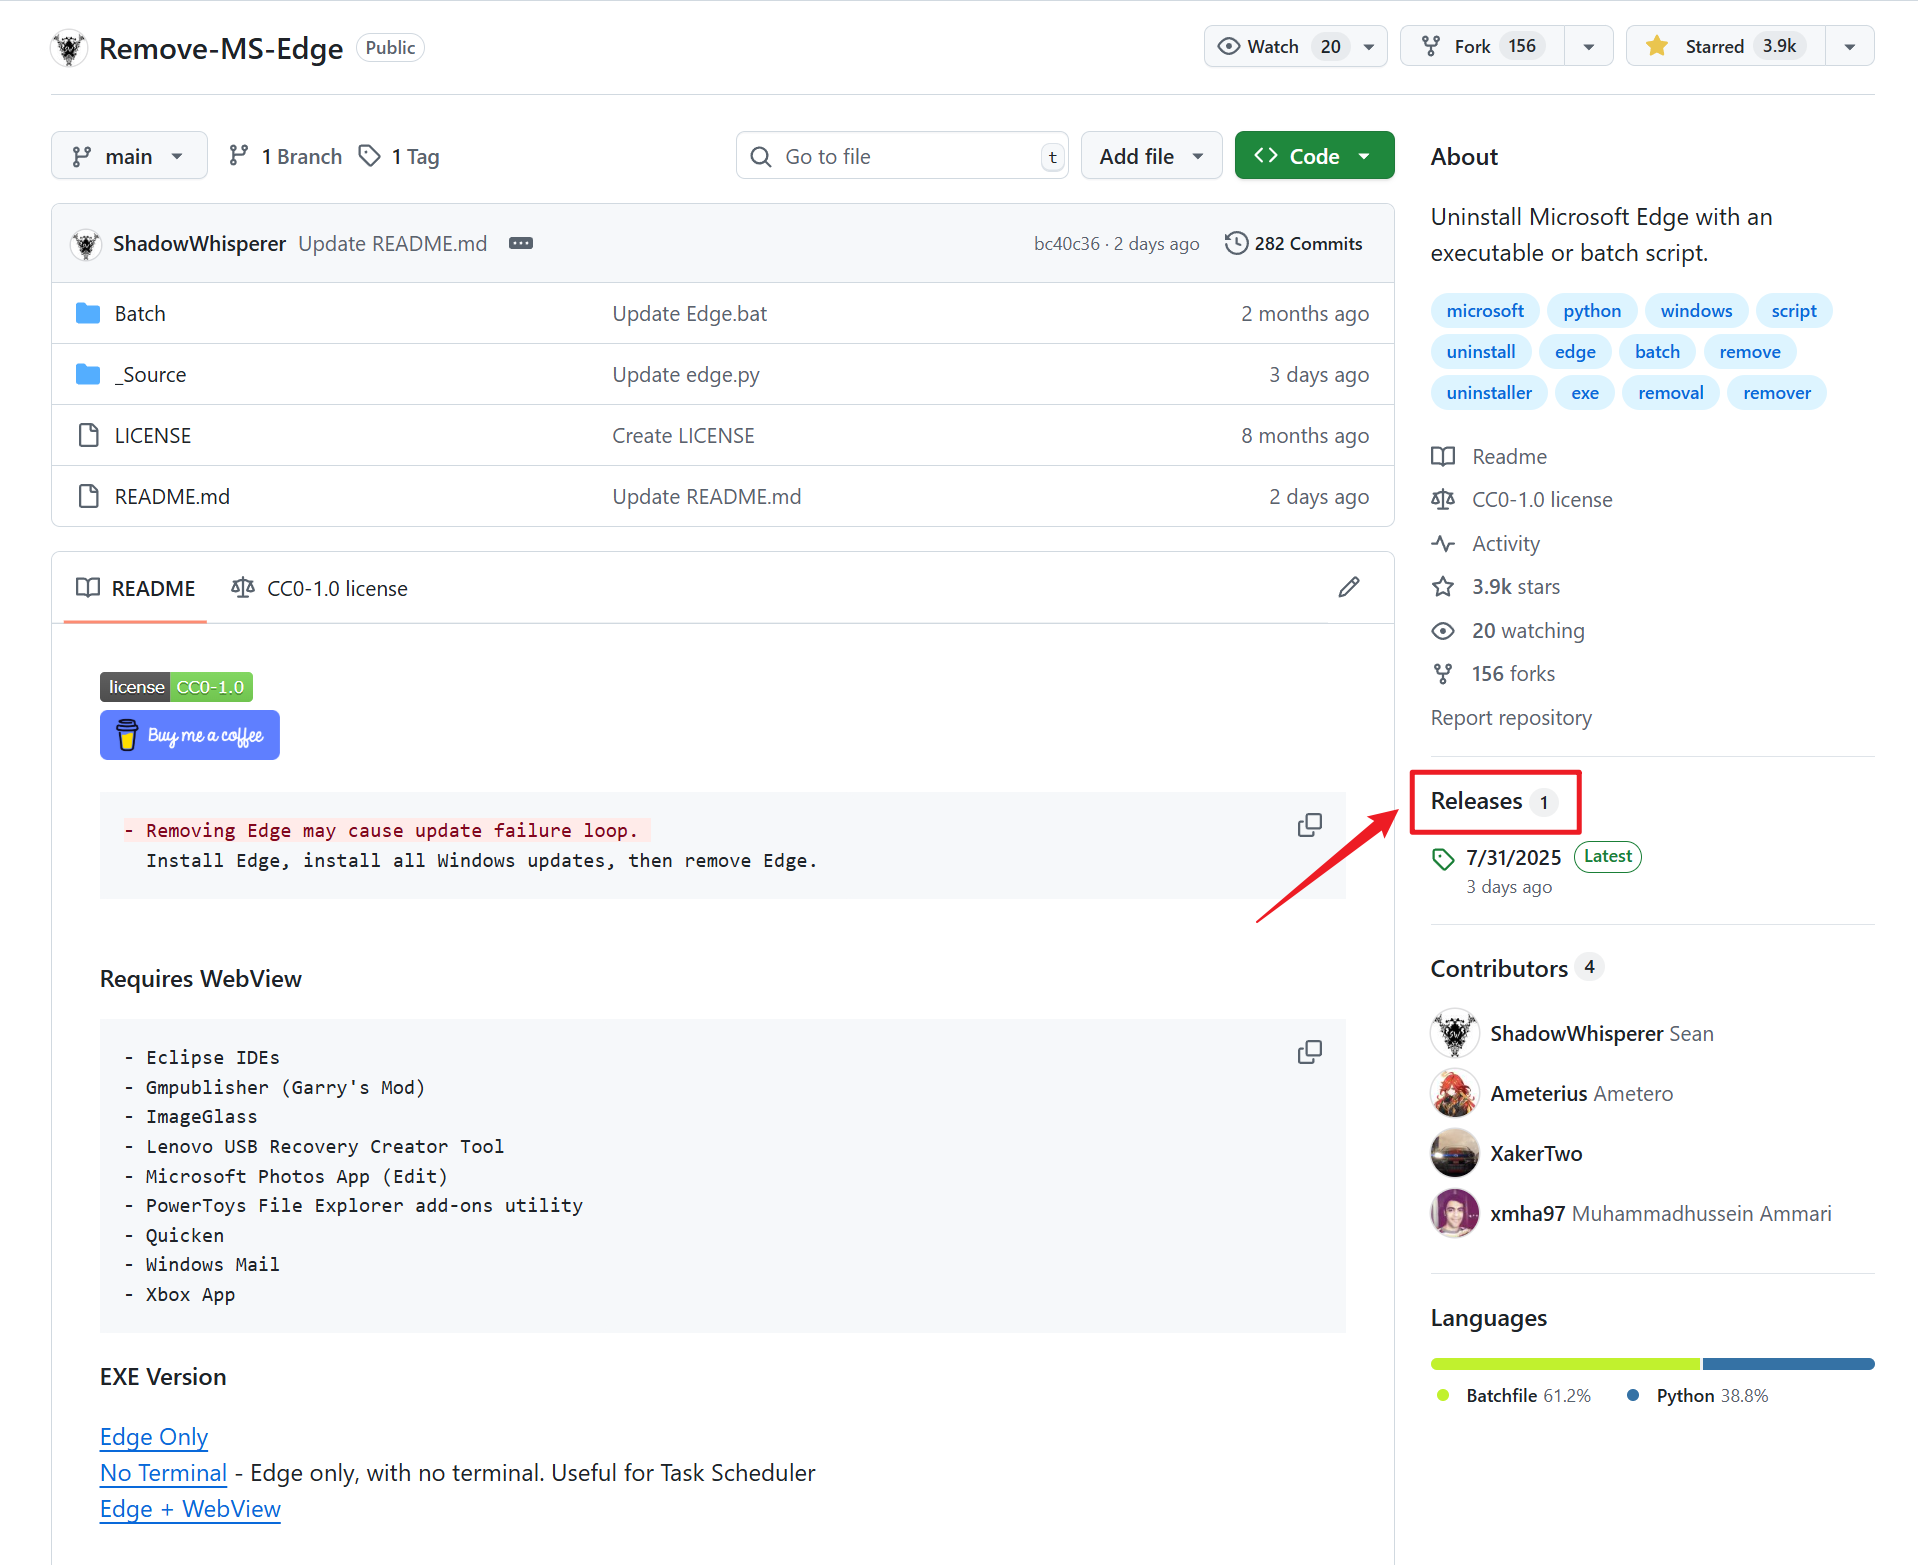Screen dimensions: 1918x1565
Task: Open the star lists dropdown arrow
Action: (1850, 46)
